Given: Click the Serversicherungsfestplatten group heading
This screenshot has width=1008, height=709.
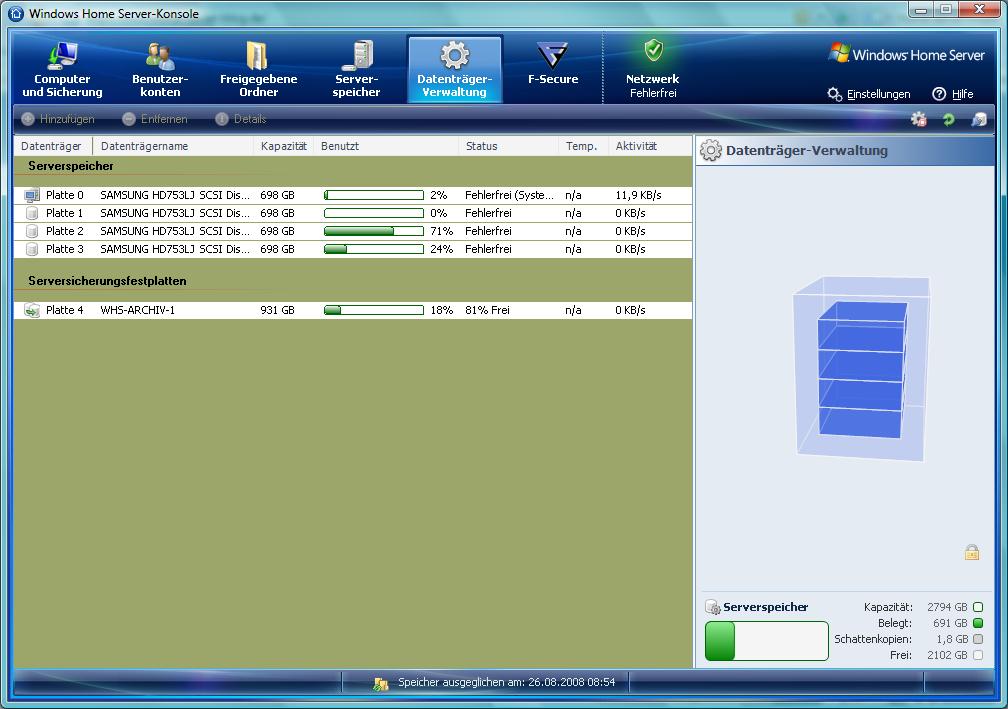Looking at the screenshot, I should click(107, 282).
